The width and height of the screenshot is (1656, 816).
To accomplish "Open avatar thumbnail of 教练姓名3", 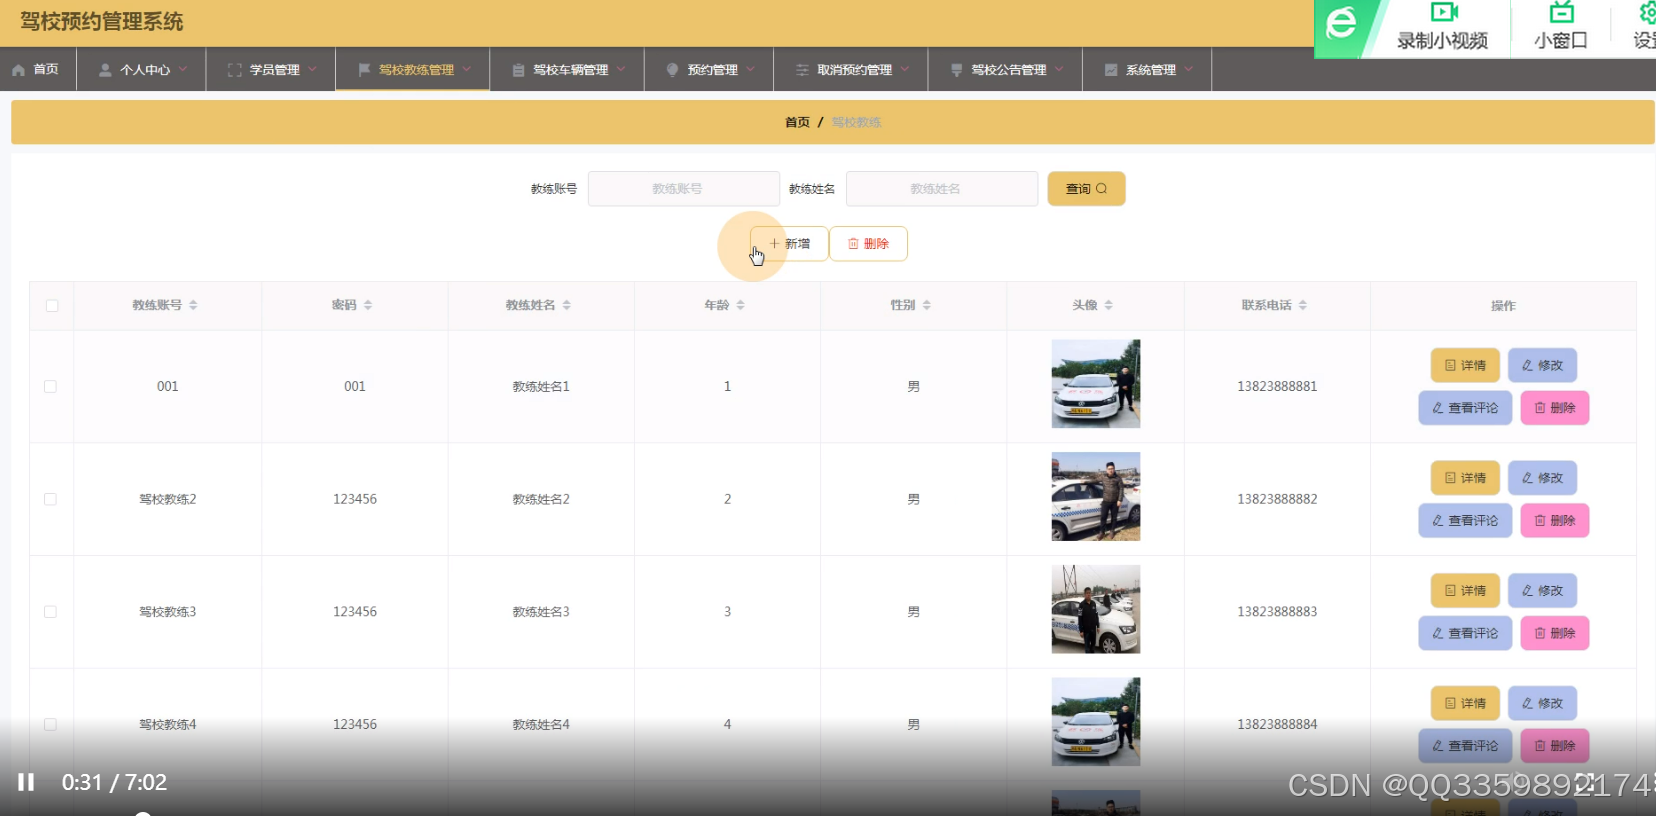I will 1096,610.
